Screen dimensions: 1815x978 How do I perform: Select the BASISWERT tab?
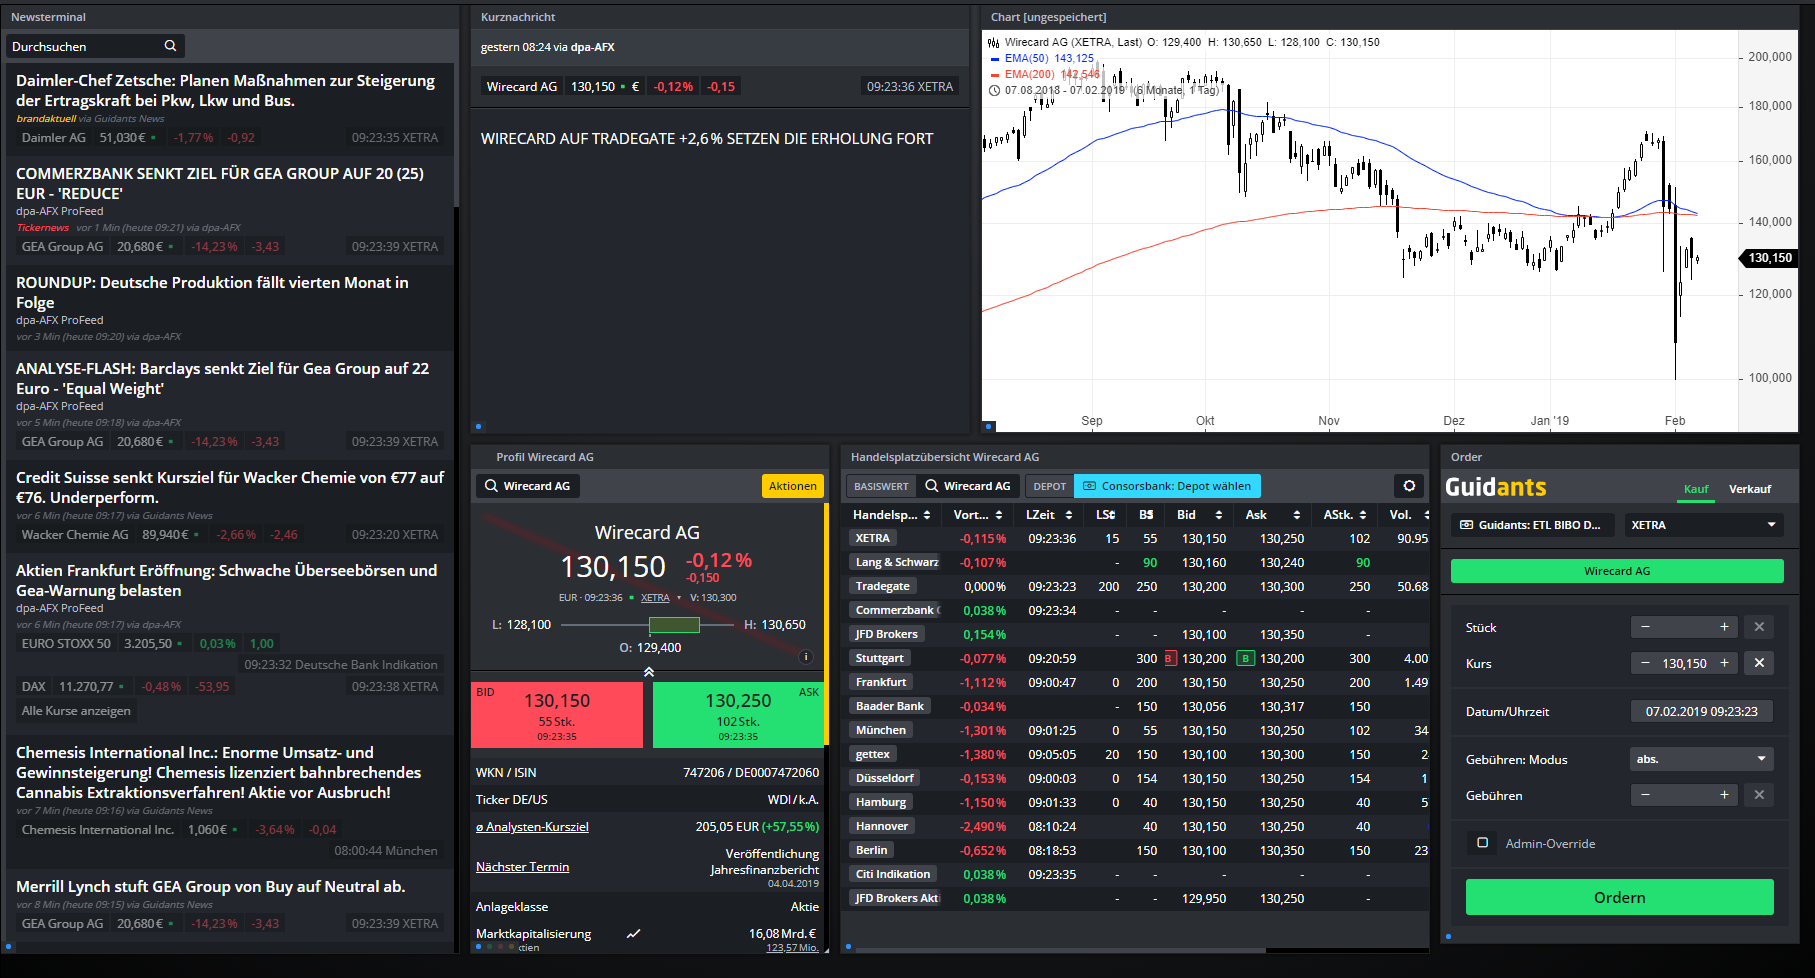click(x=881, y=486)
